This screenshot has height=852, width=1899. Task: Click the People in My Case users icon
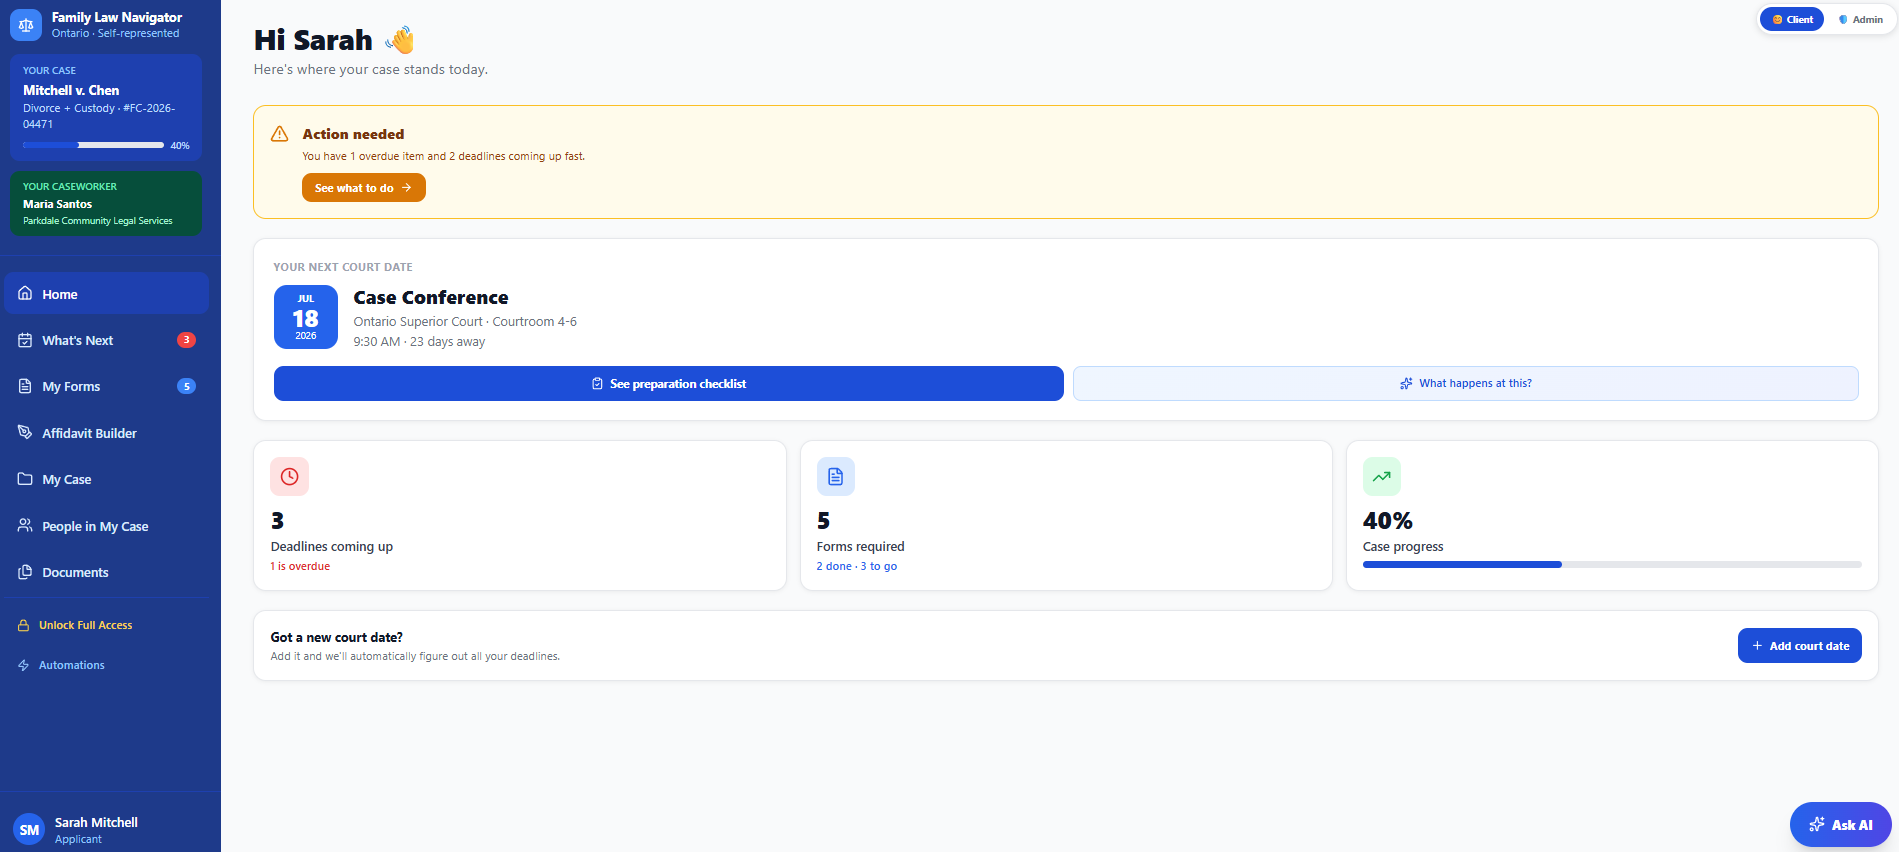click(25, 526)
